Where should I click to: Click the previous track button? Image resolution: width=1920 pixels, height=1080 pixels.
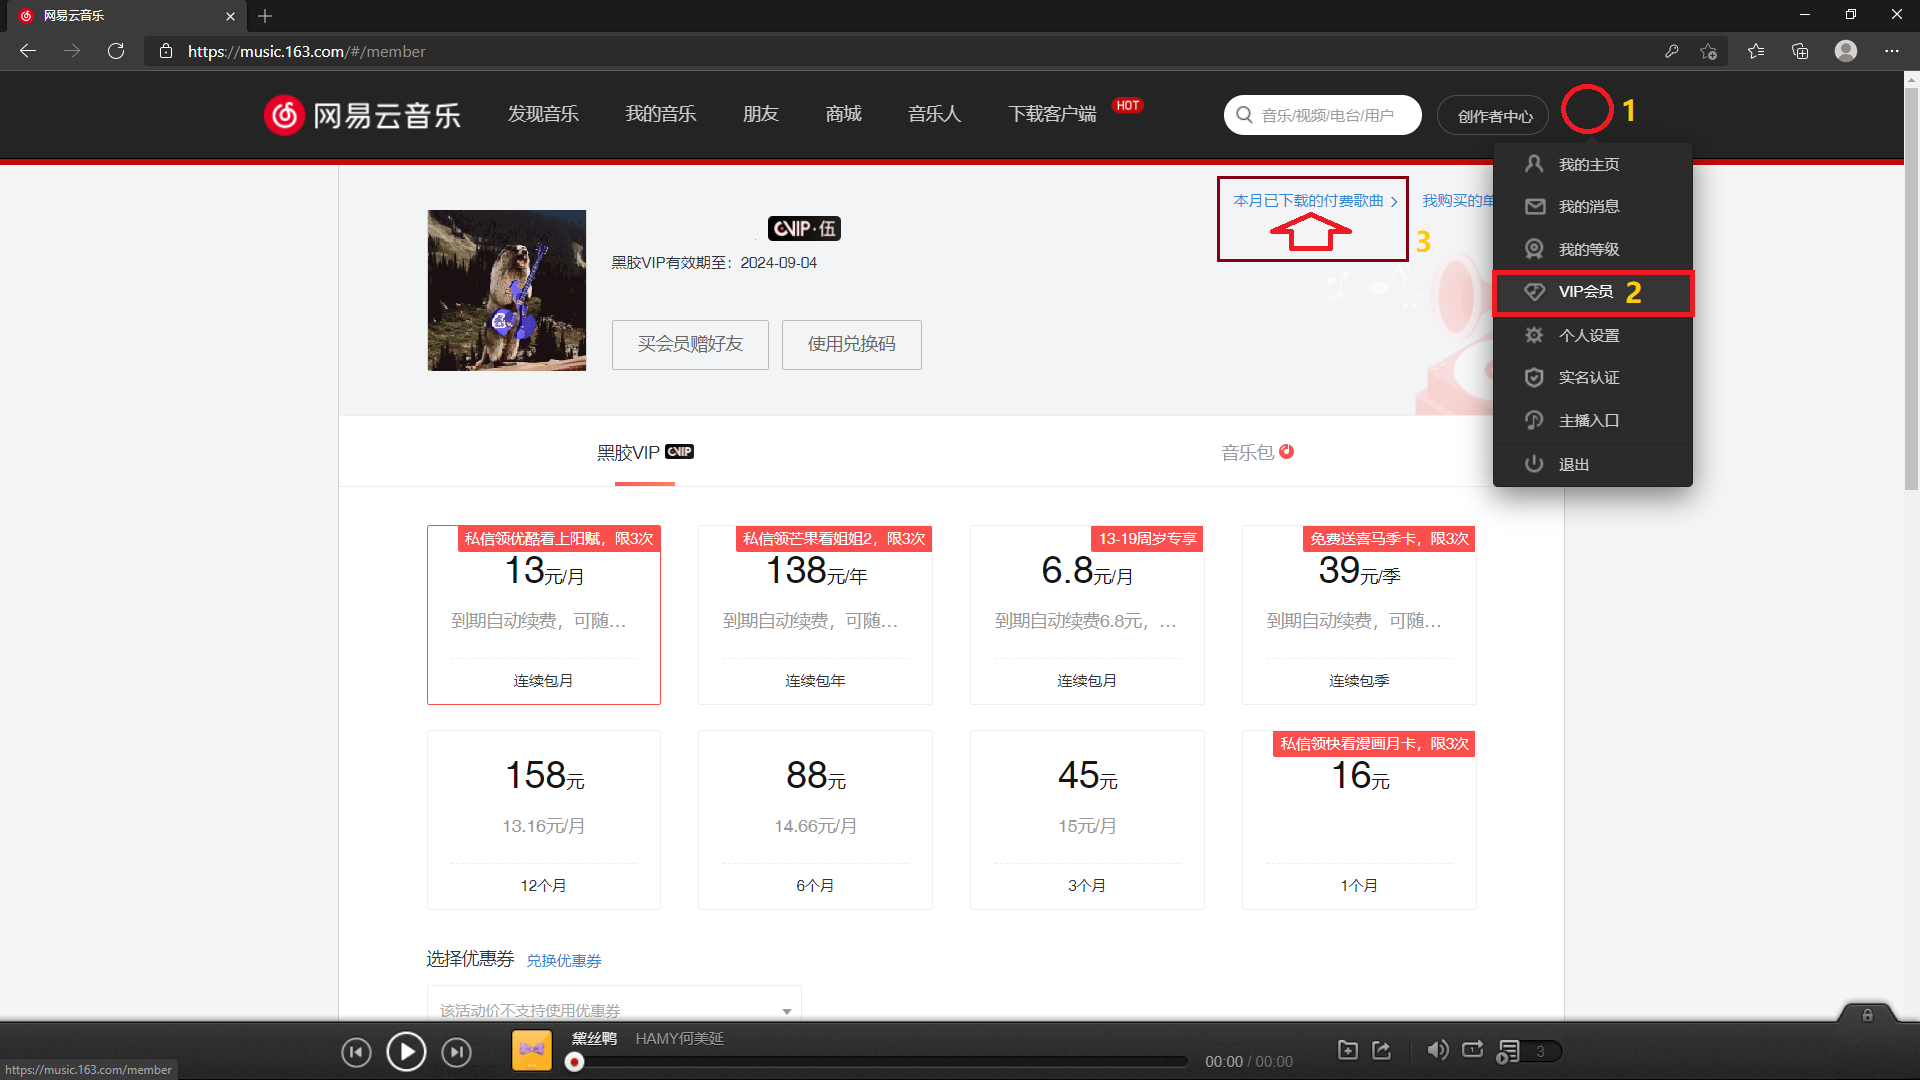coord(356,1052)
